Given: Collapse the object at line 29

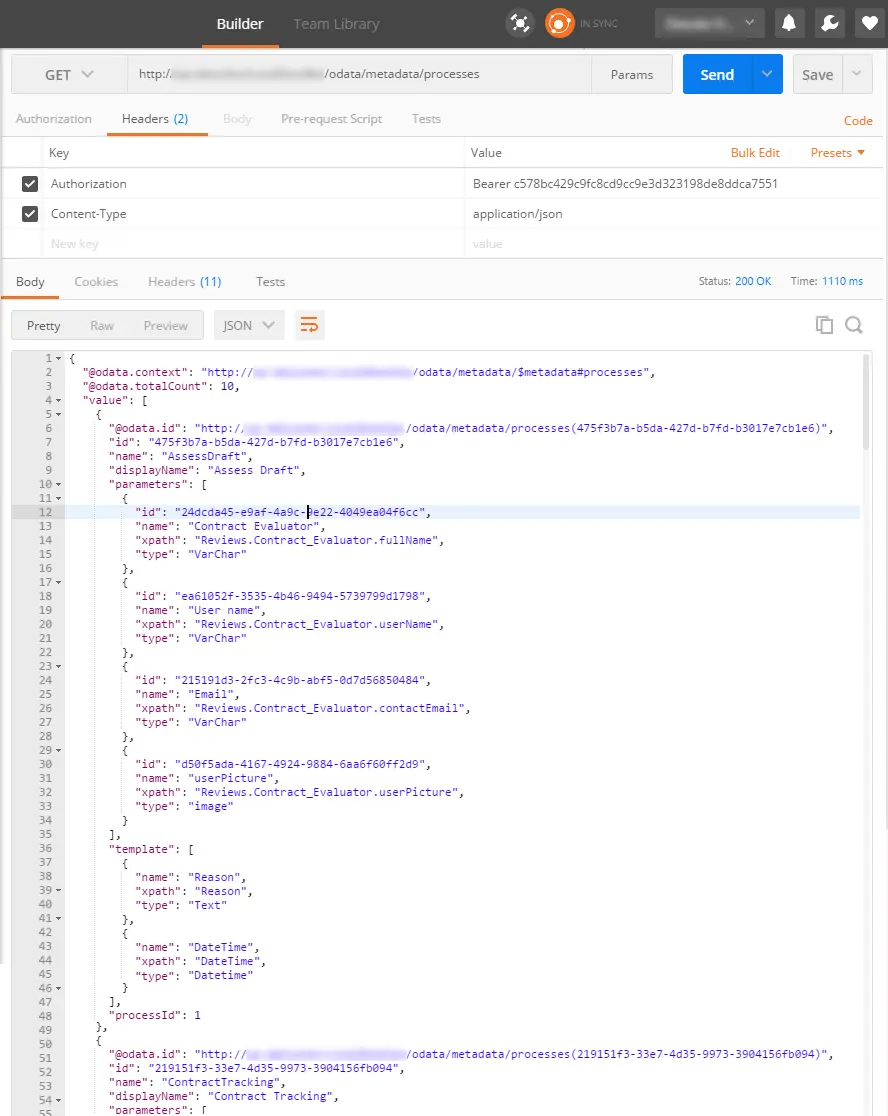Looking at the screenshot, I should tap(58, 750).
